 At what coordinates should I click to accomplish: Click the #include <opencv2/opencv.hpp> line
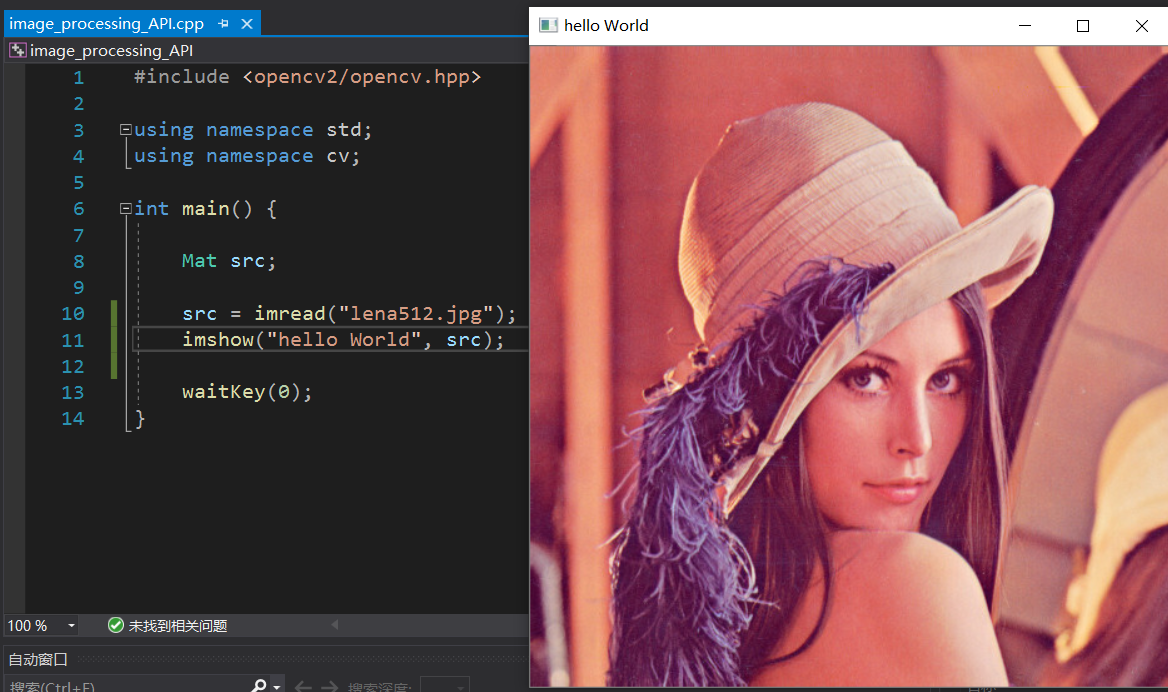pyautogui.click(x=308, y=77)
